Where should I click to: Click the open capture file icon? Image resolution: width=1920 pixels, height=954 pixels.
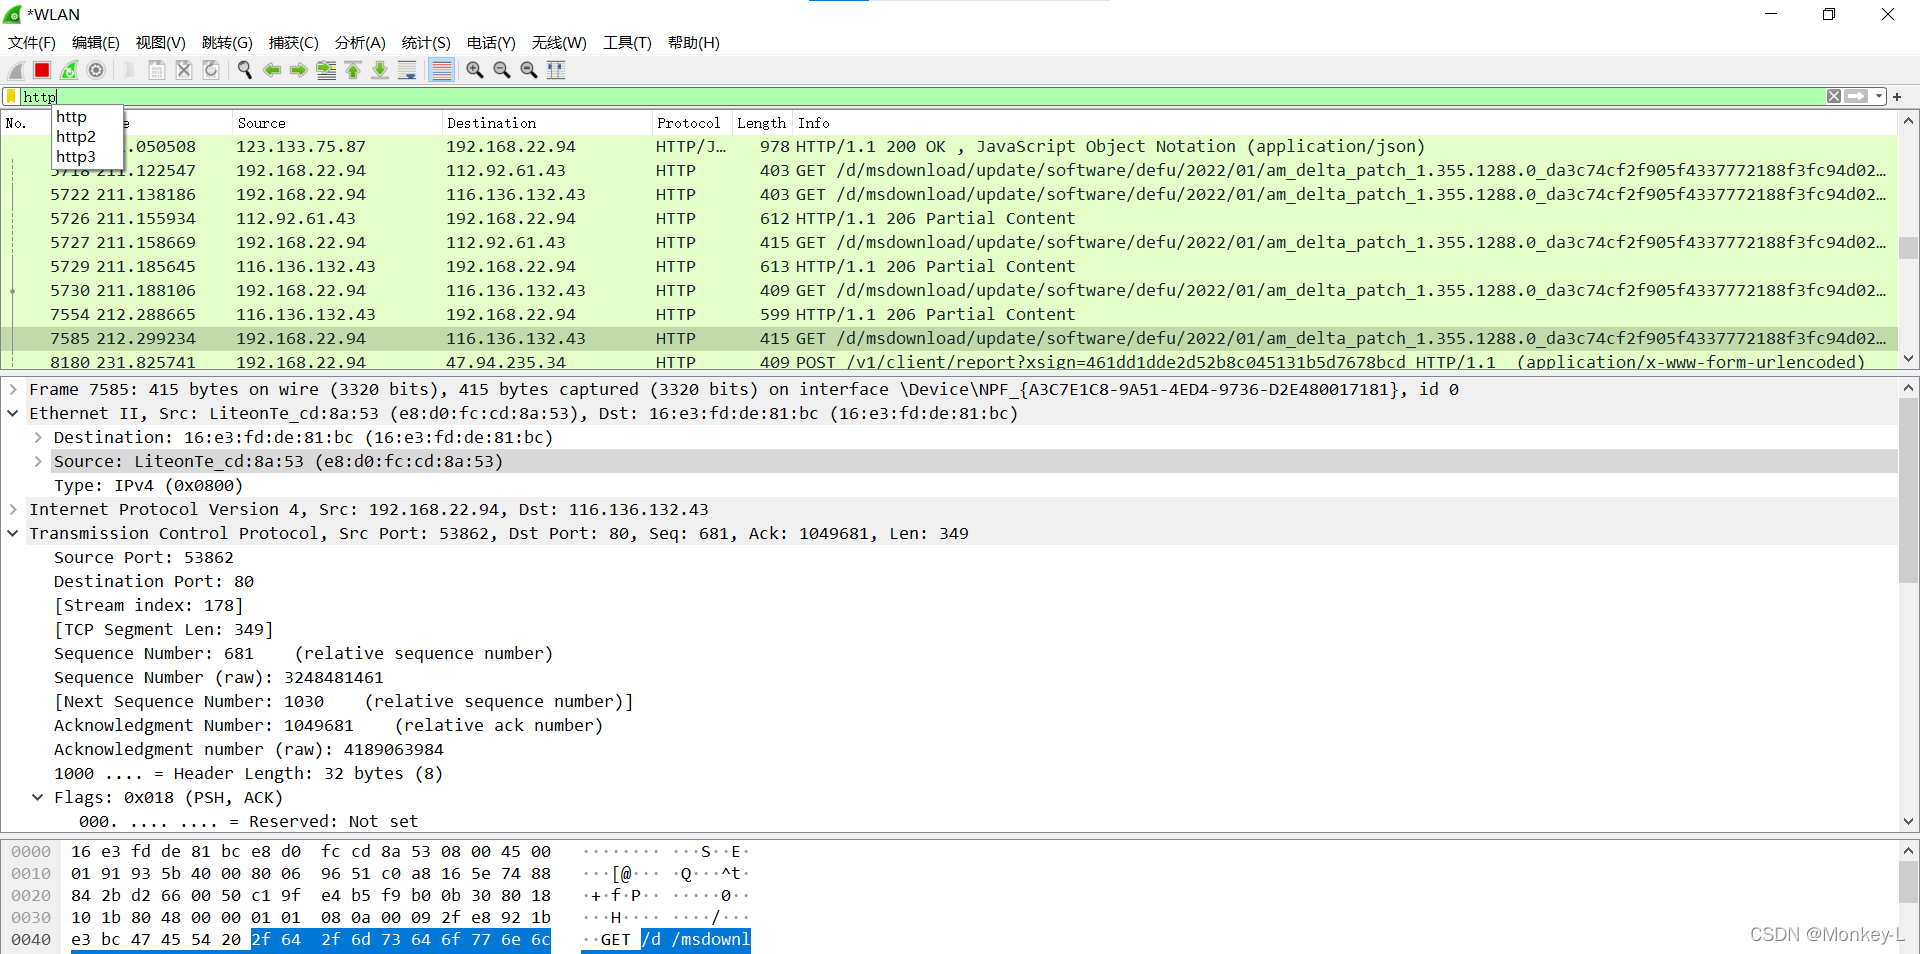tap(129, 70)
